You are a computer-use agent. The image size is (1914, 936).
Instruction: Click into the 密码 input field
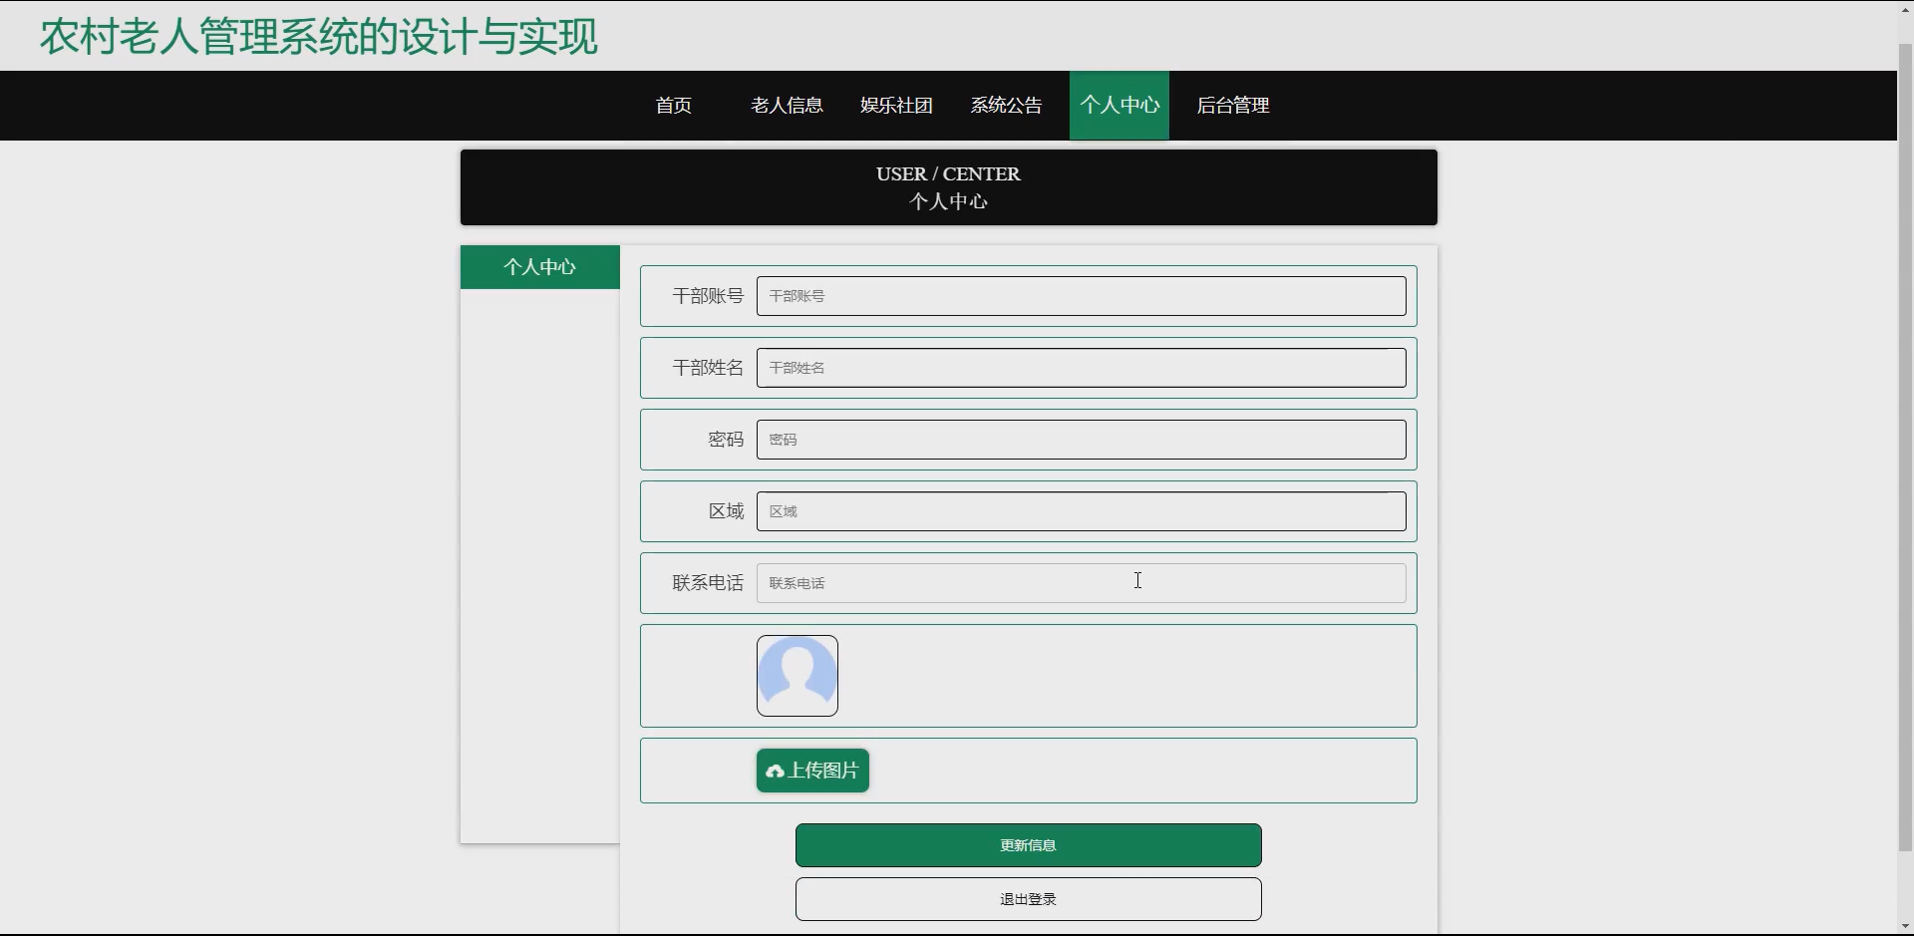point(1081,440)
